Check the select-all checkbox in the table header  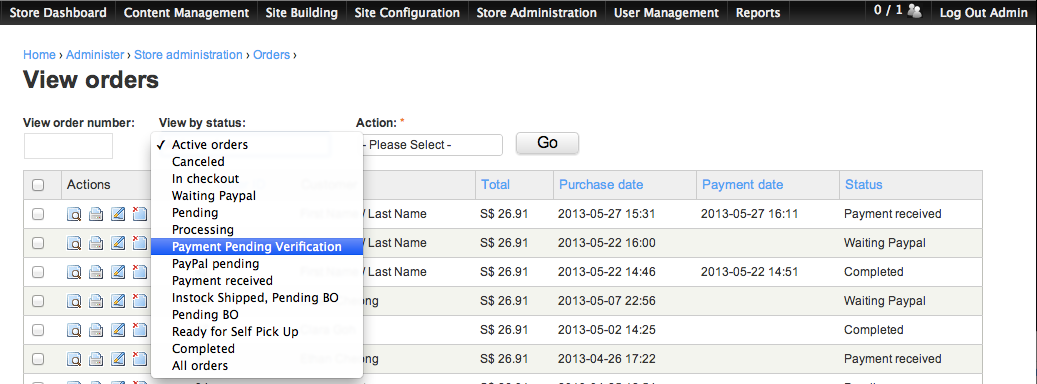38,185
